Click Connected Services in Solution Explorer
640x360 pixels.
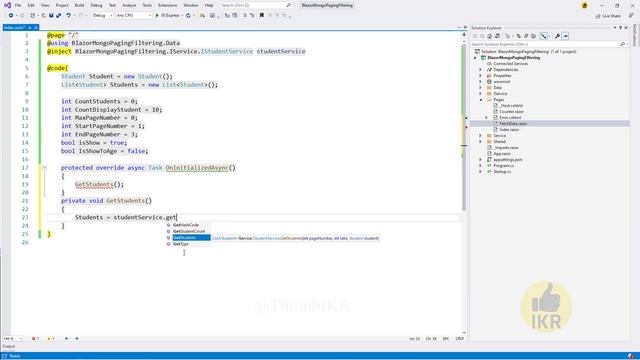pos(510,64)
